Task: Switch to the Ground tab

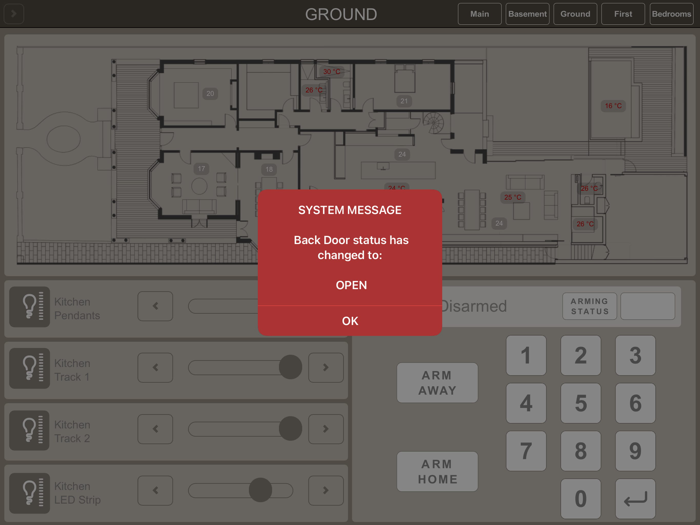Action: (575, 14)
